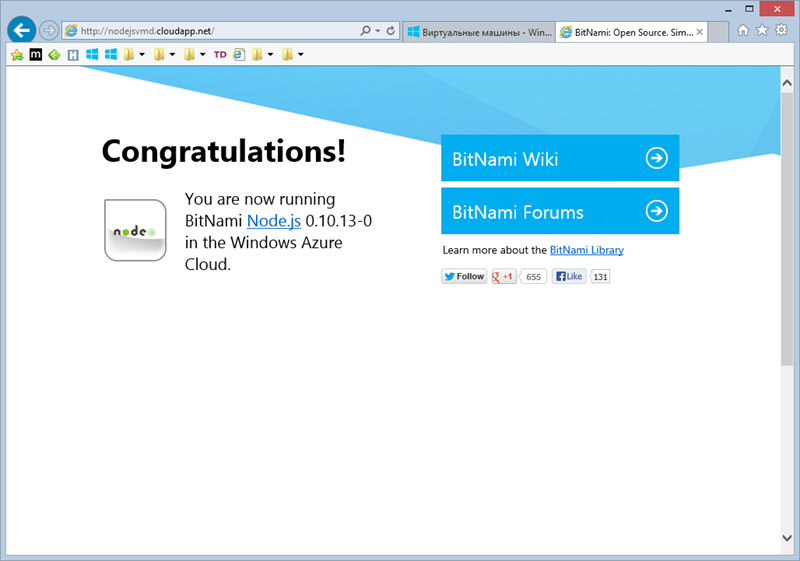Viewport: 800px width, 561px height.
Task: Click the Congratulations! heading
Action: [224, 151]
